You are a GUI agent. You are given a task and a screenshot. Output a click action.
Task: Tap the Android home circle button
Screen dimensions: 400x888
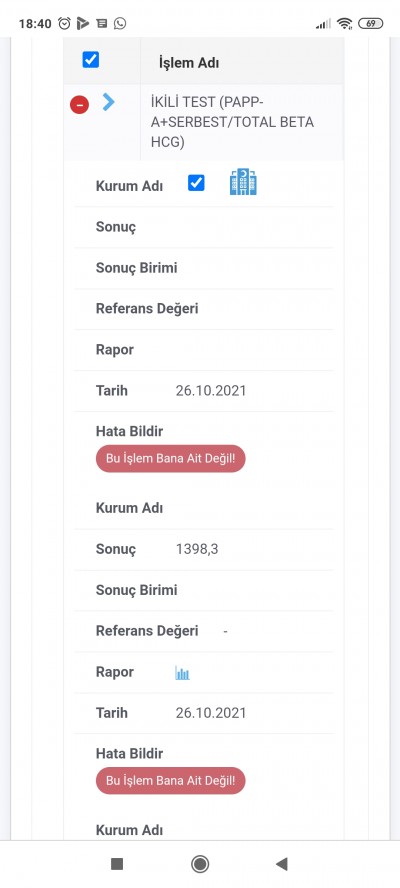pyautogui.click(x=200, y=864)
